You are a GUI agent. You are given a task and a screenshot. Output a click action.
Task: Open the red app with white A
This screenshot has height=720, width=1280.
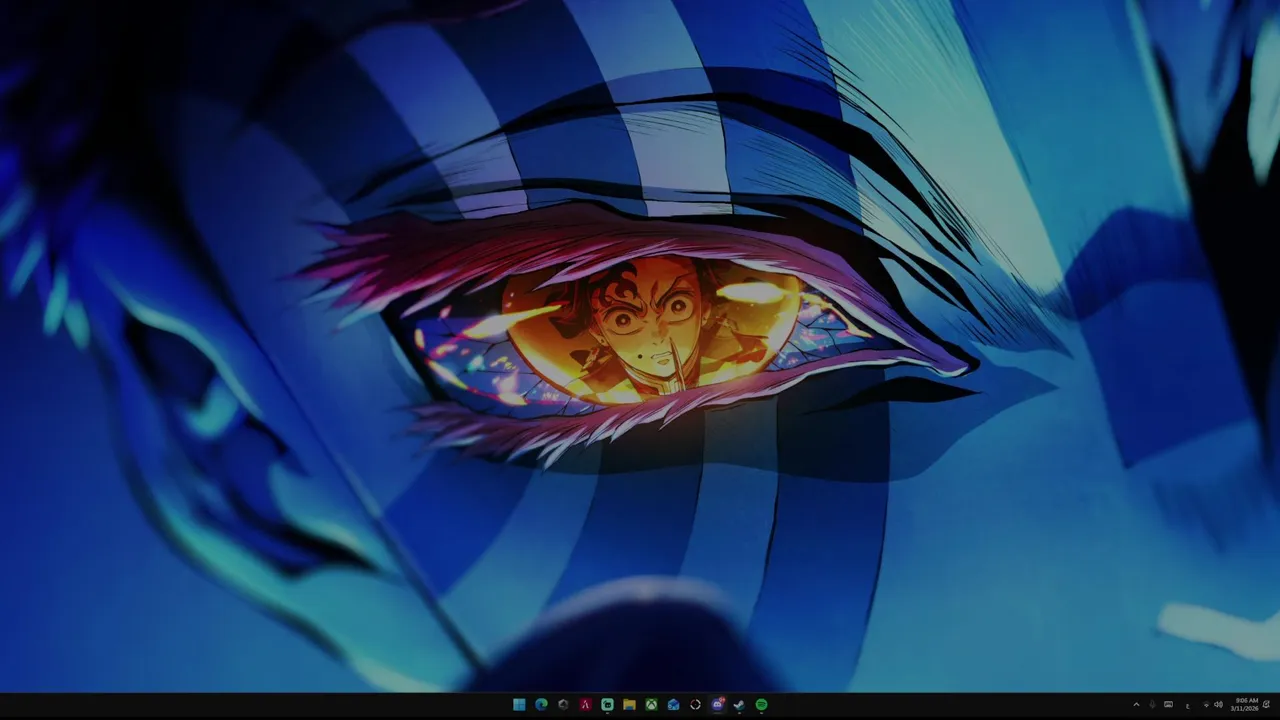pyautogui.click(x=585, y=704)
